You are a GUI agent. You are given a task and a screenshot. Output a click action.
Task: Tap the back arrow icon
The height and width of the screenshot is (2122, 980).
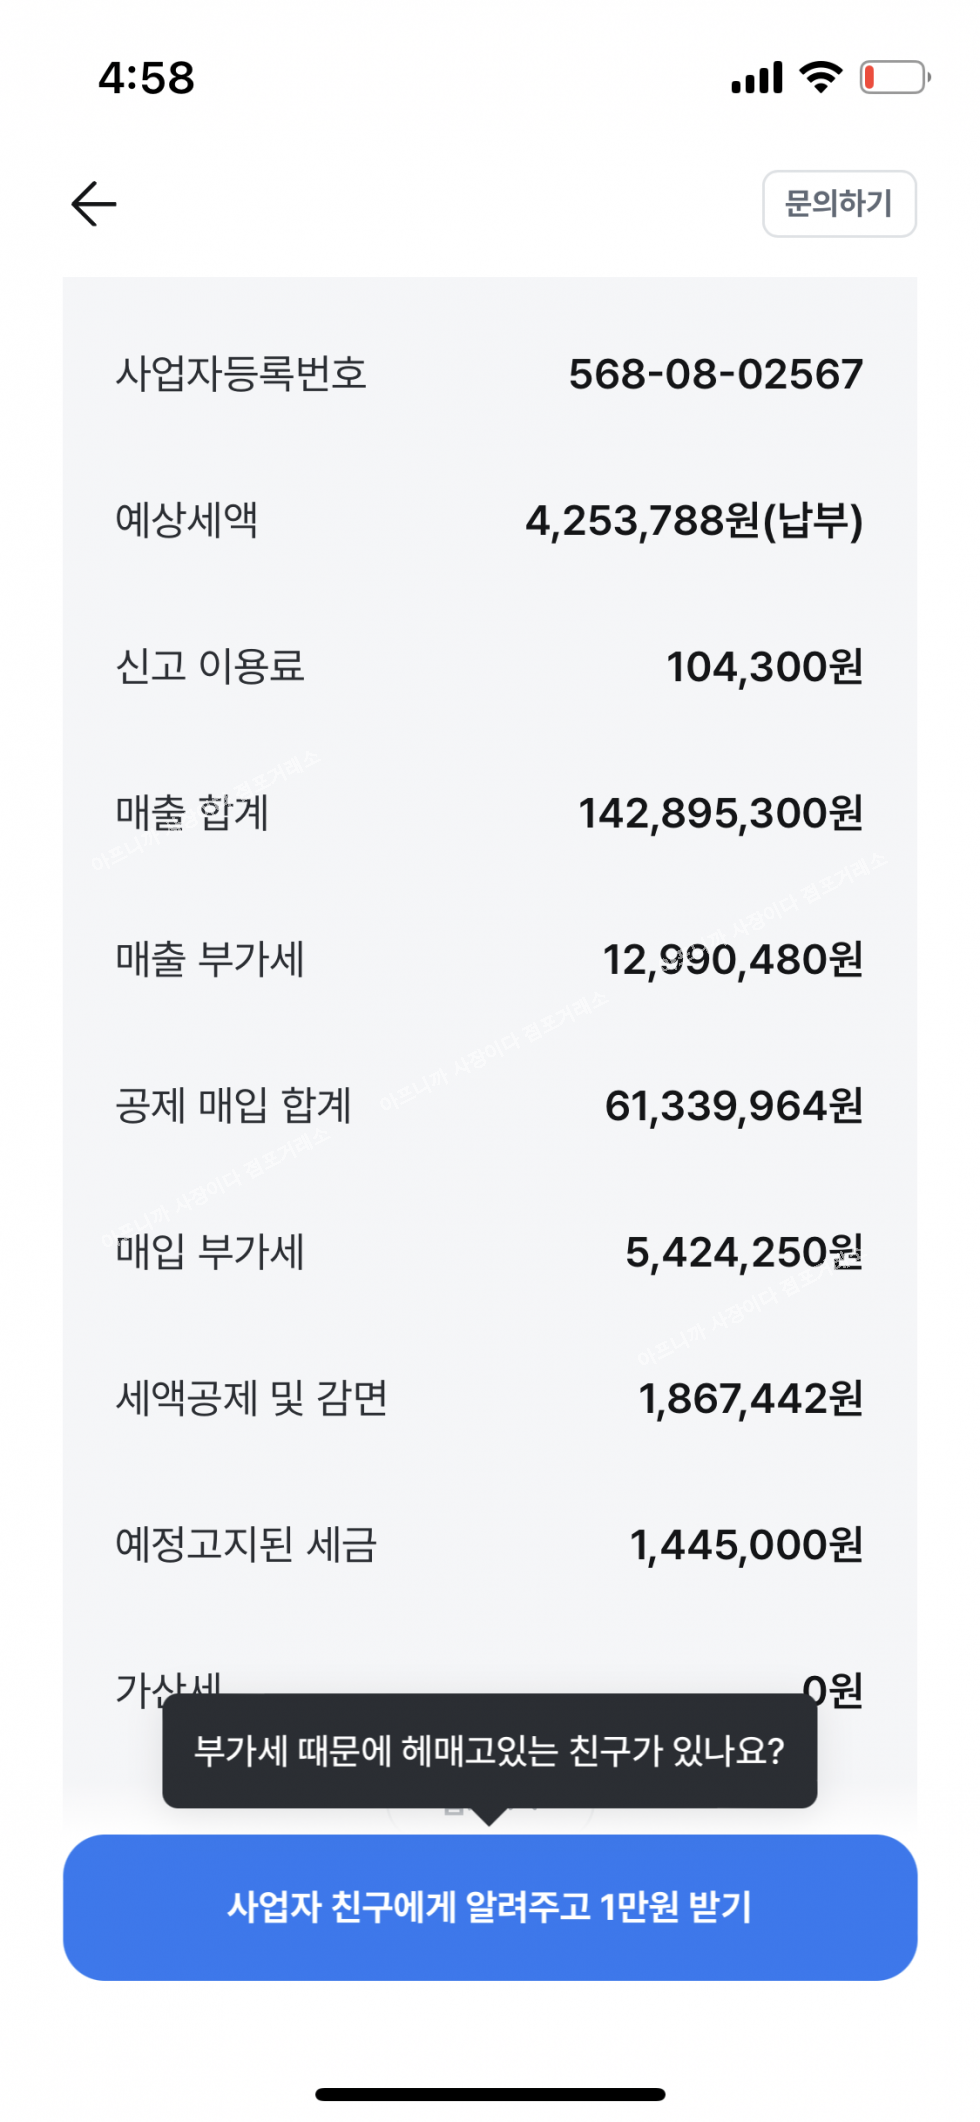coord(94,204)
